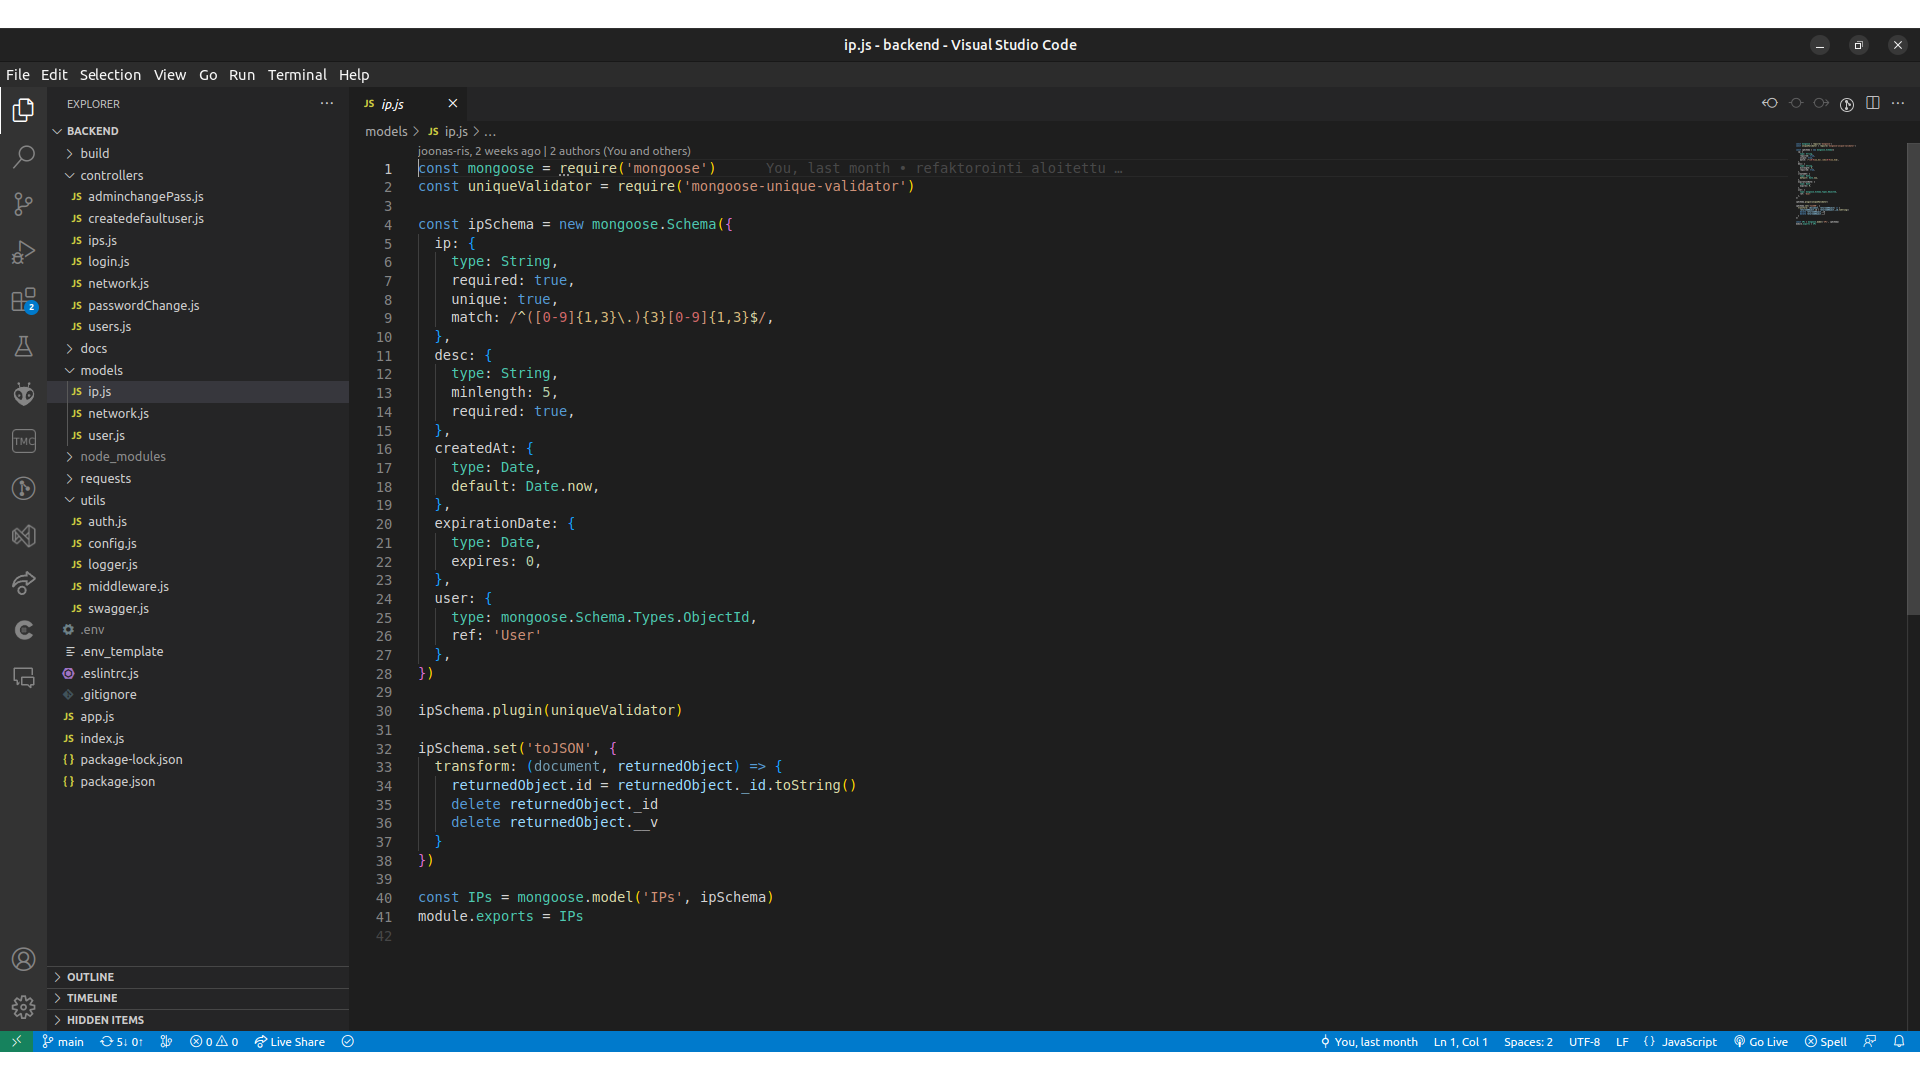The height and width of the screenshot is (1080, 1920).
Task: Collapse the controllers folder
Action: click(111, 175)
